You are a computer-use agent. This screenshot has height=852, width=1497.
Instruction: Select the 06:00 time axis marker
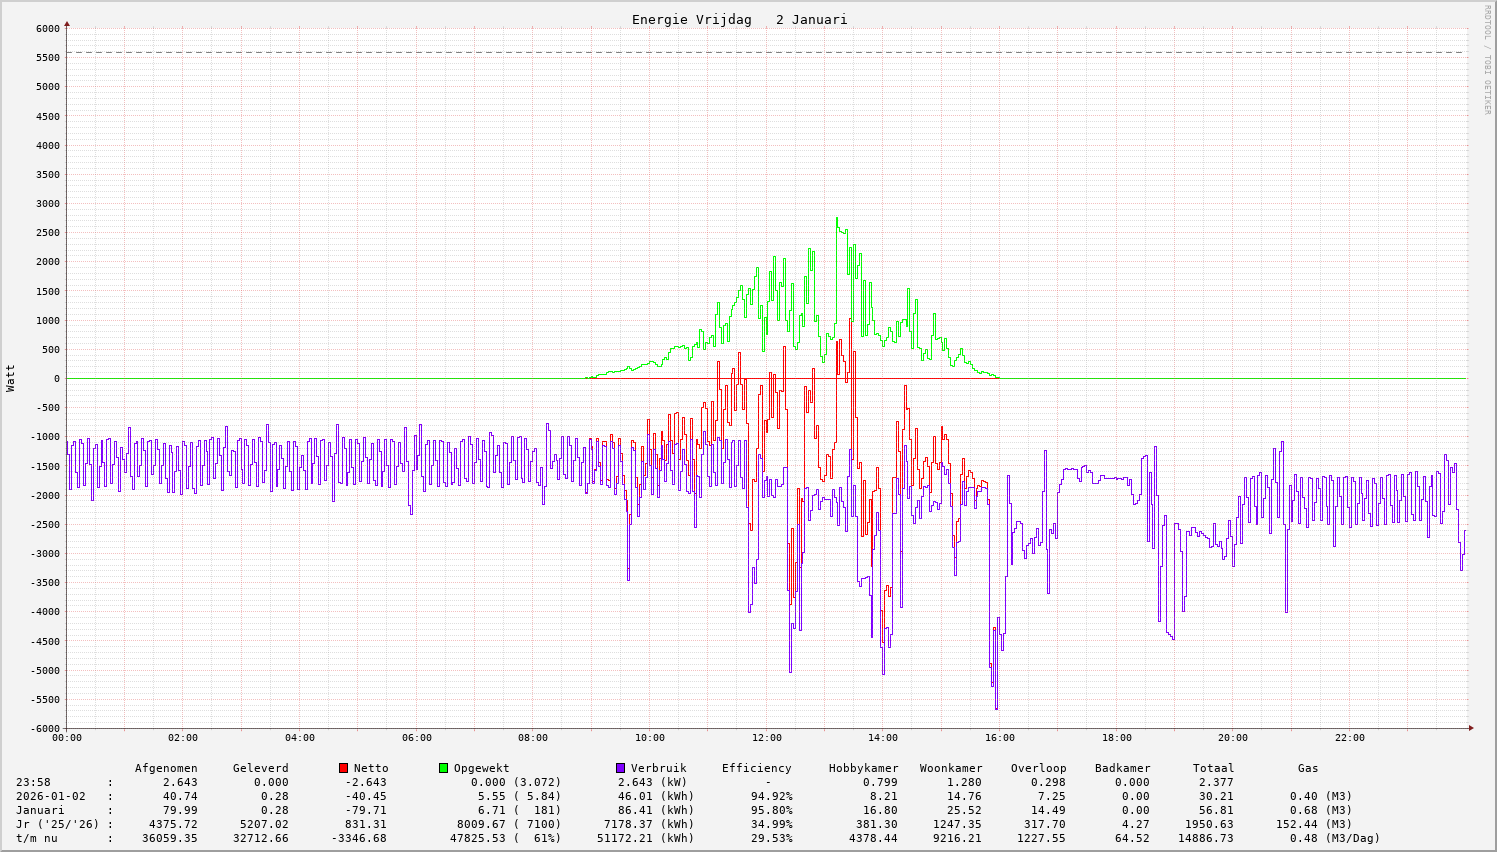416,738
